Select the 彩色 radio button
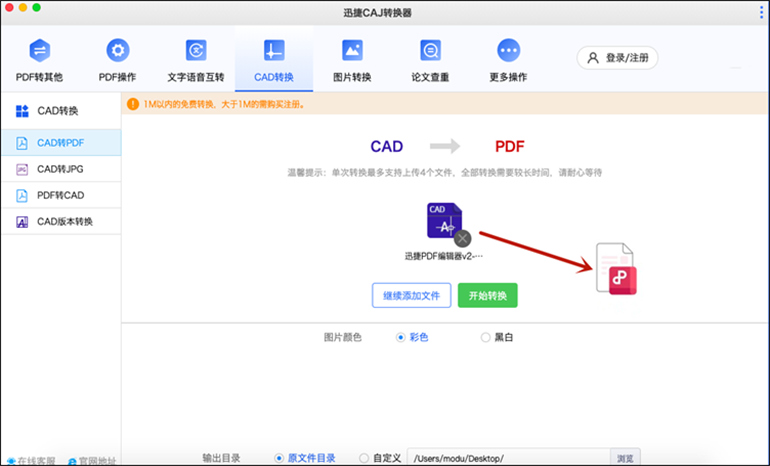The width and height of the screenshot is (770, 466). point(401,337)
